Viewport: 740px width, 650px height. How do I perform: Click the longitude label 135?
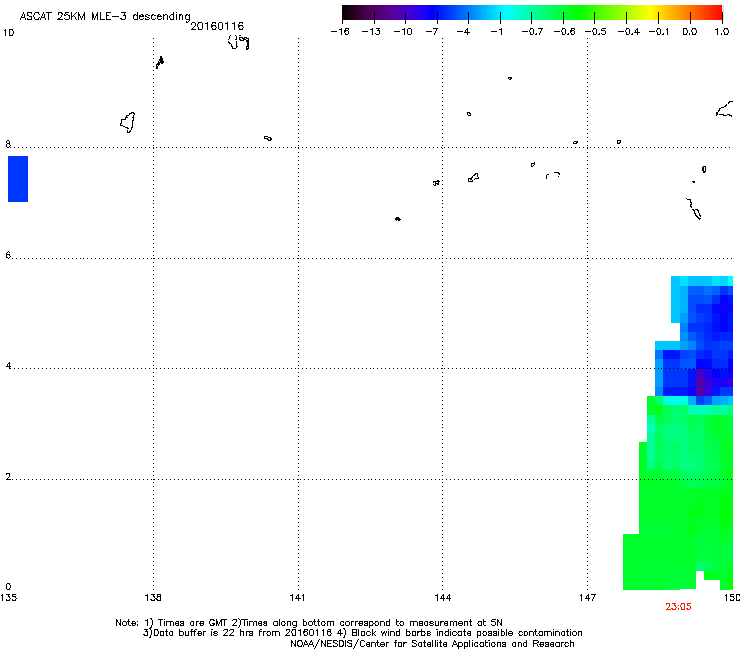[x=8, y=598]
